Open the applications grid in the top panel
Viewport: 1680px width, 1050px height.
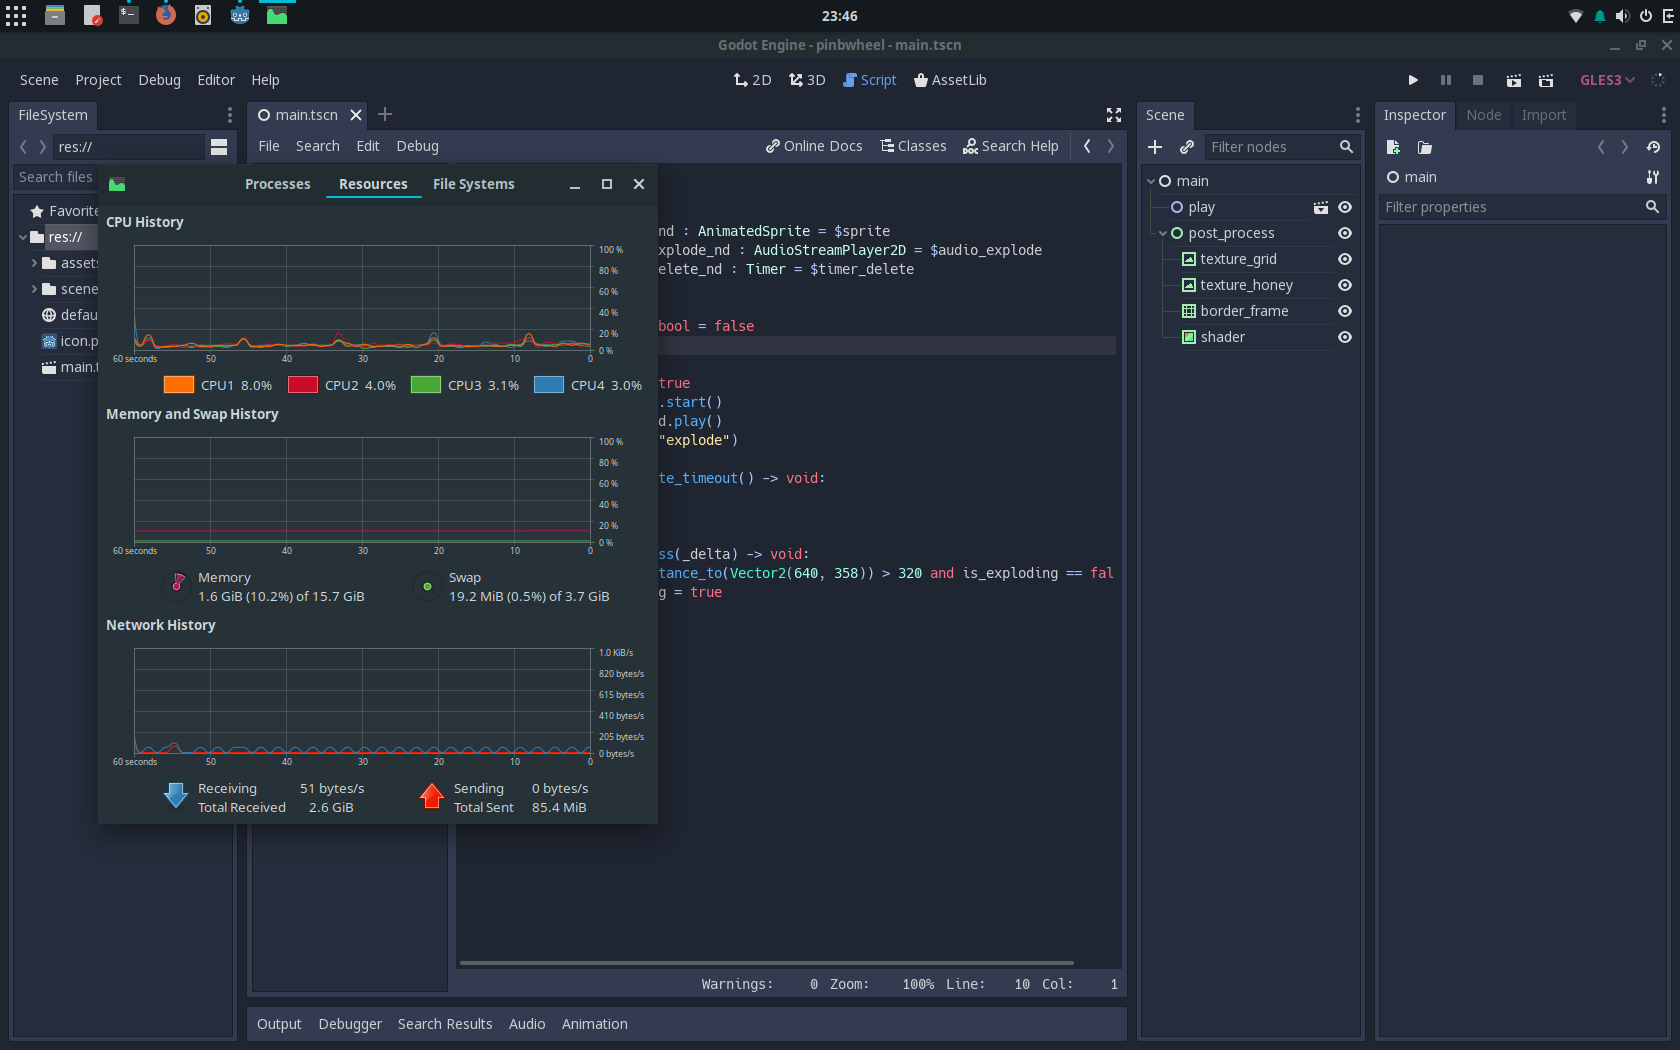coord(16,16)
